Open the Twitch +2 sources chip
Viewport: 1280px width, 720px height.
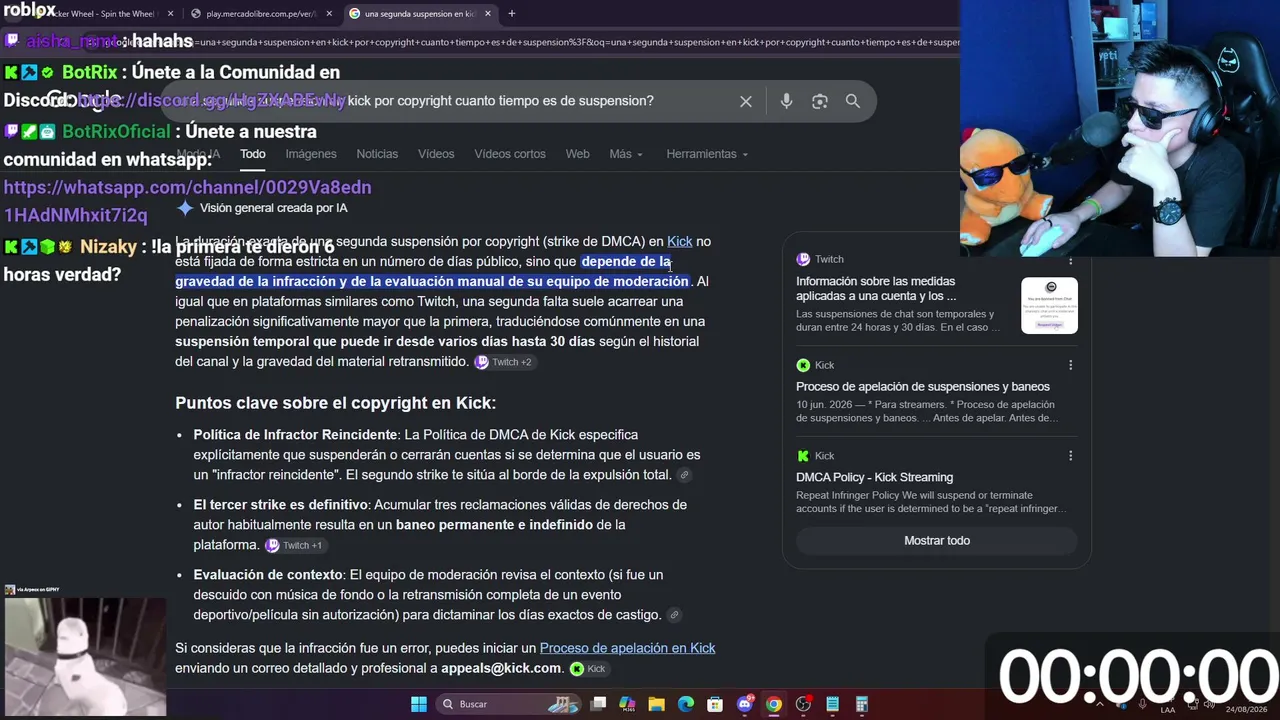click(x=504, y=362)
